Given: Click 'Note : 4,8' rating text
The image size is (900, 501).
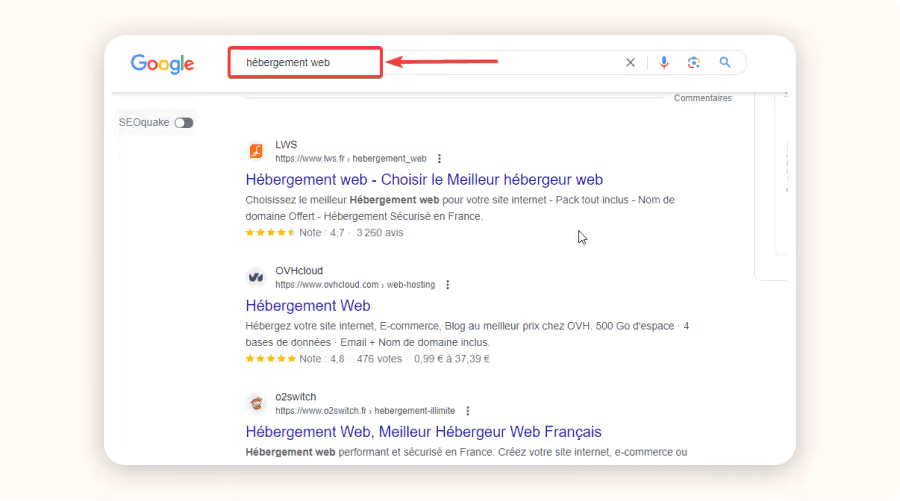Looking at the screenshot, I should (x=321, y=359).
